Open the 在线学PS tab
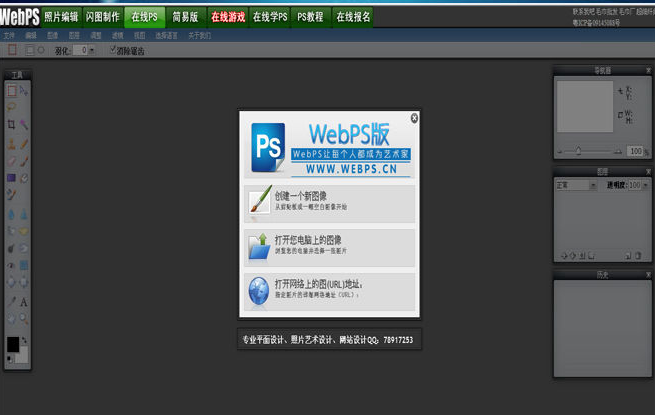 click(x=270, y=17)
